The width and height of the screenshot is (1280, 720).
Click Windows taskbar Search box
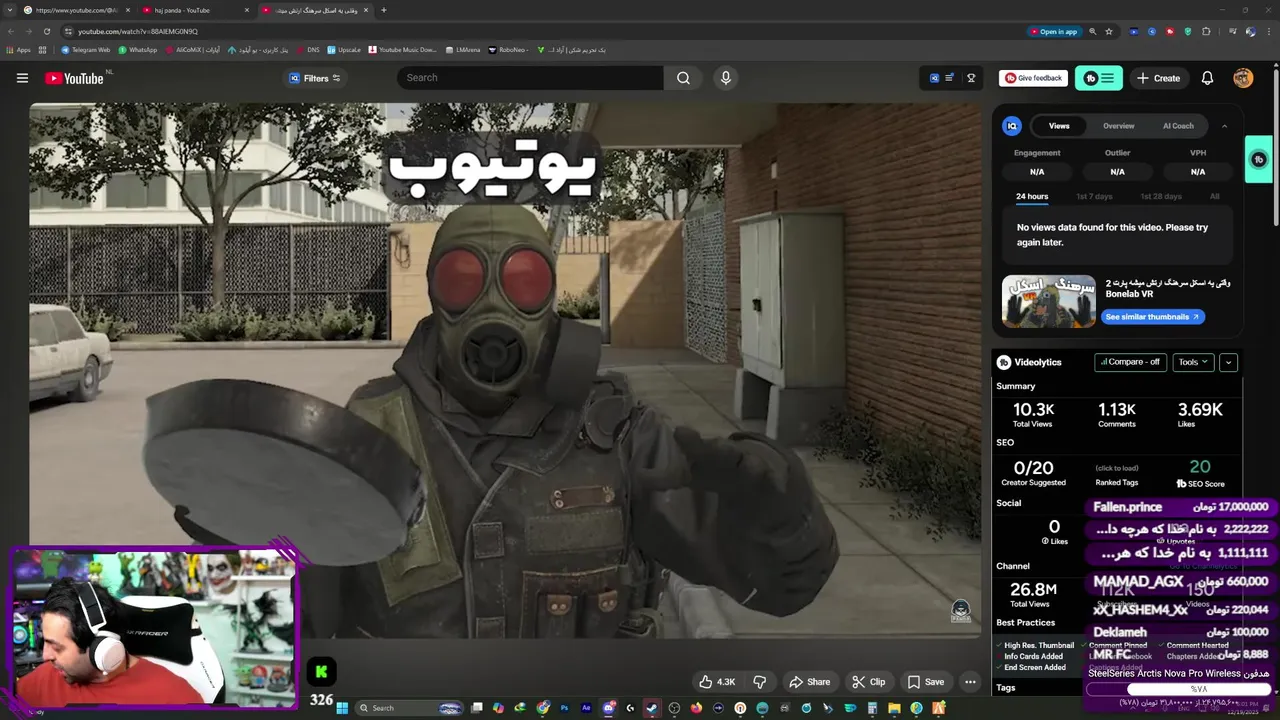[x=410, y=708]
